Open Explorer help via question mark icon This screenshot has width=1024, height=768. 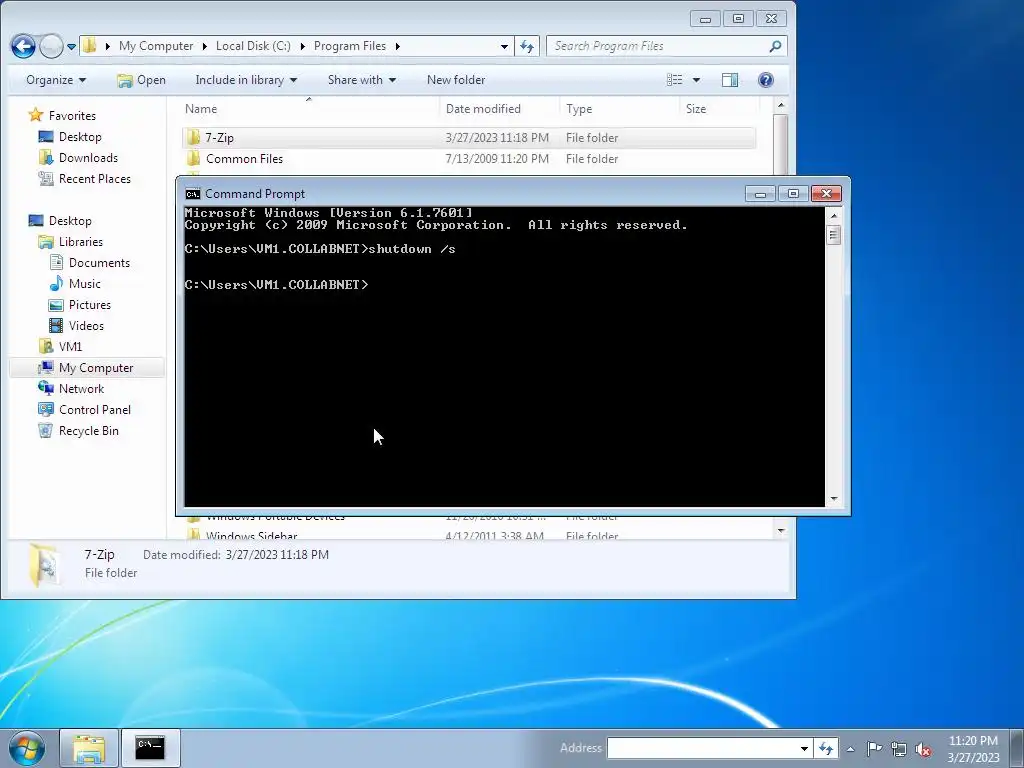pyautogui.click(x=765, y=80)
